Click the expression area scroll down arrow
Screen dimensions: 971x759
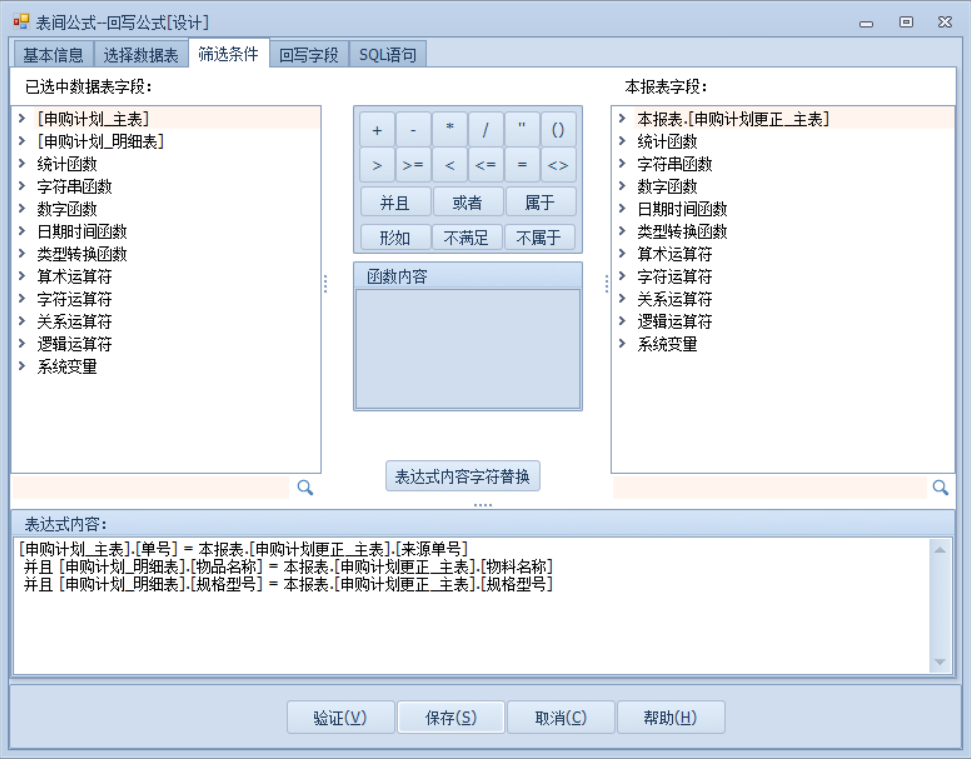coord(939,662)
